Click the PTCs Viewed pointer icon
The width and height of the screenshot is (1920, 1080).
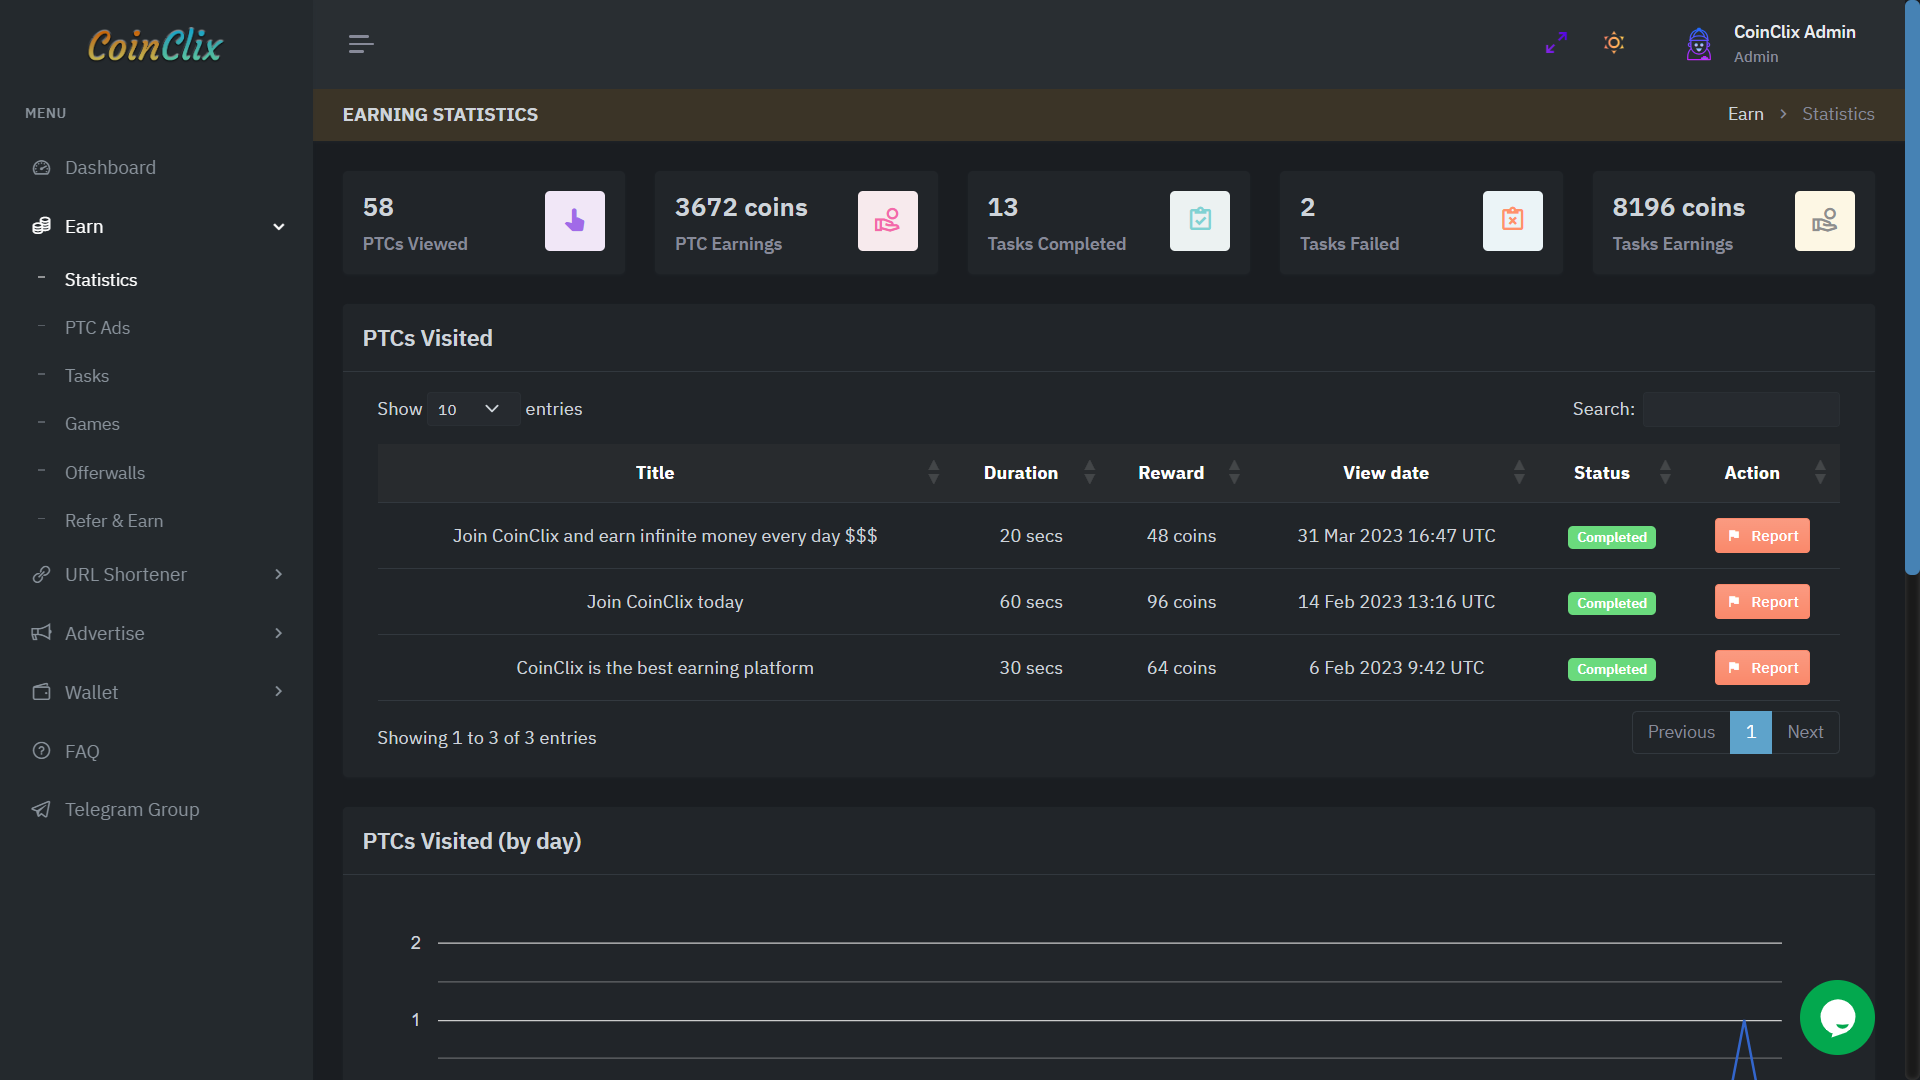coord(575,221)
